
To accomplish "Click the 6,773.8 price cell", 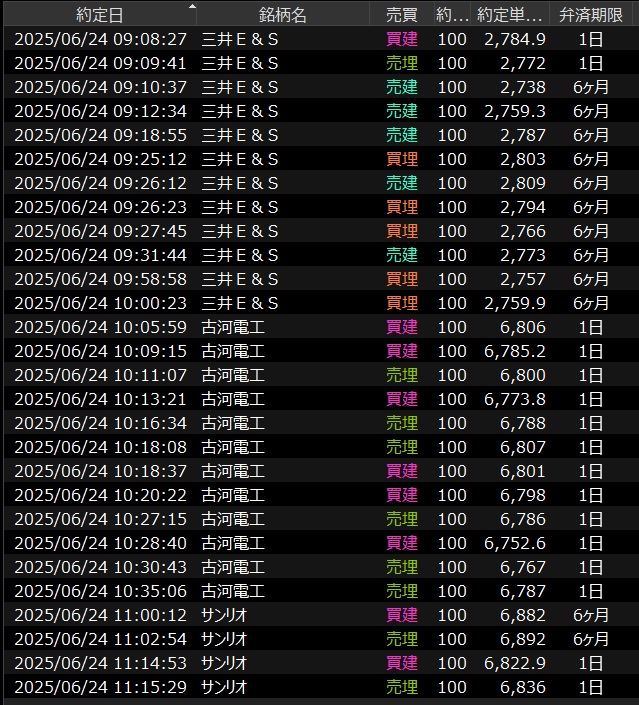I will (514, 399).
